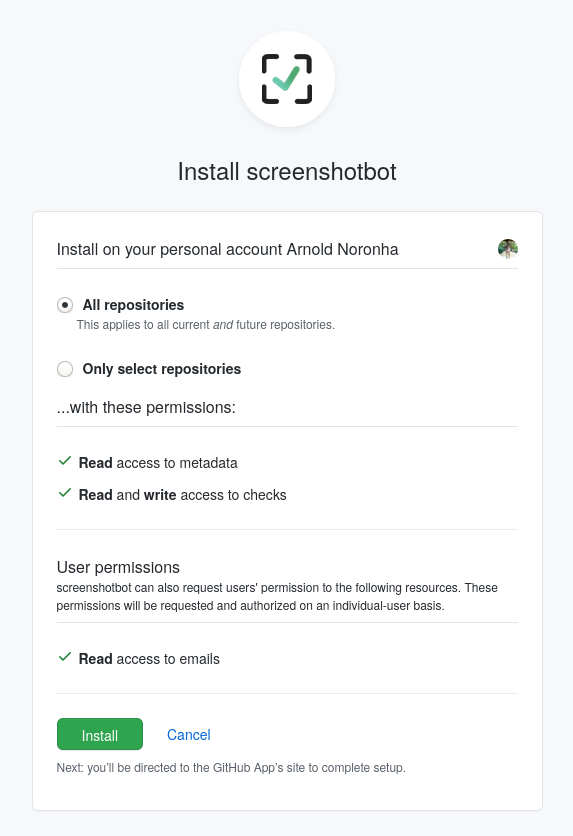Click the Read access to emails permission

pyautogui.click(x=149, y=659)
